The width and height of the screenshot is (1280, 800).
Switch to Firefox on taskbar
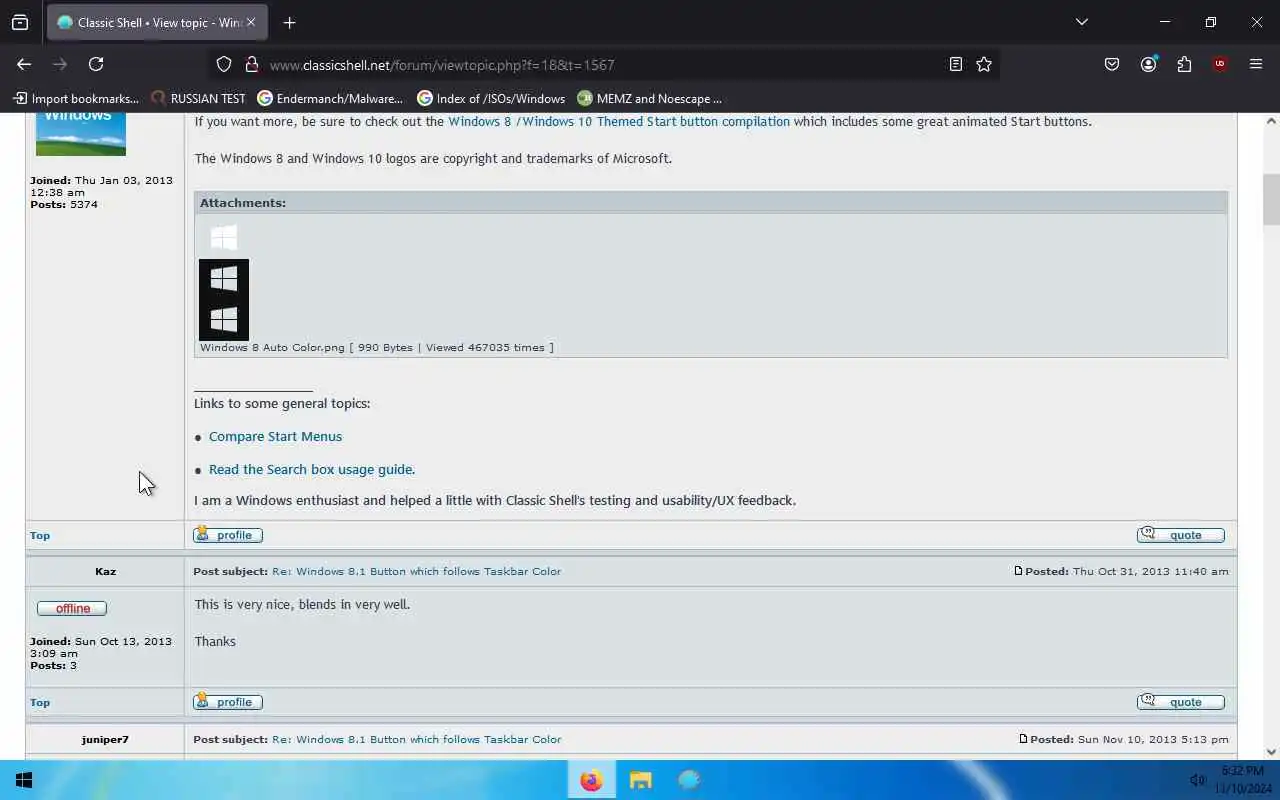pos(592,780)
